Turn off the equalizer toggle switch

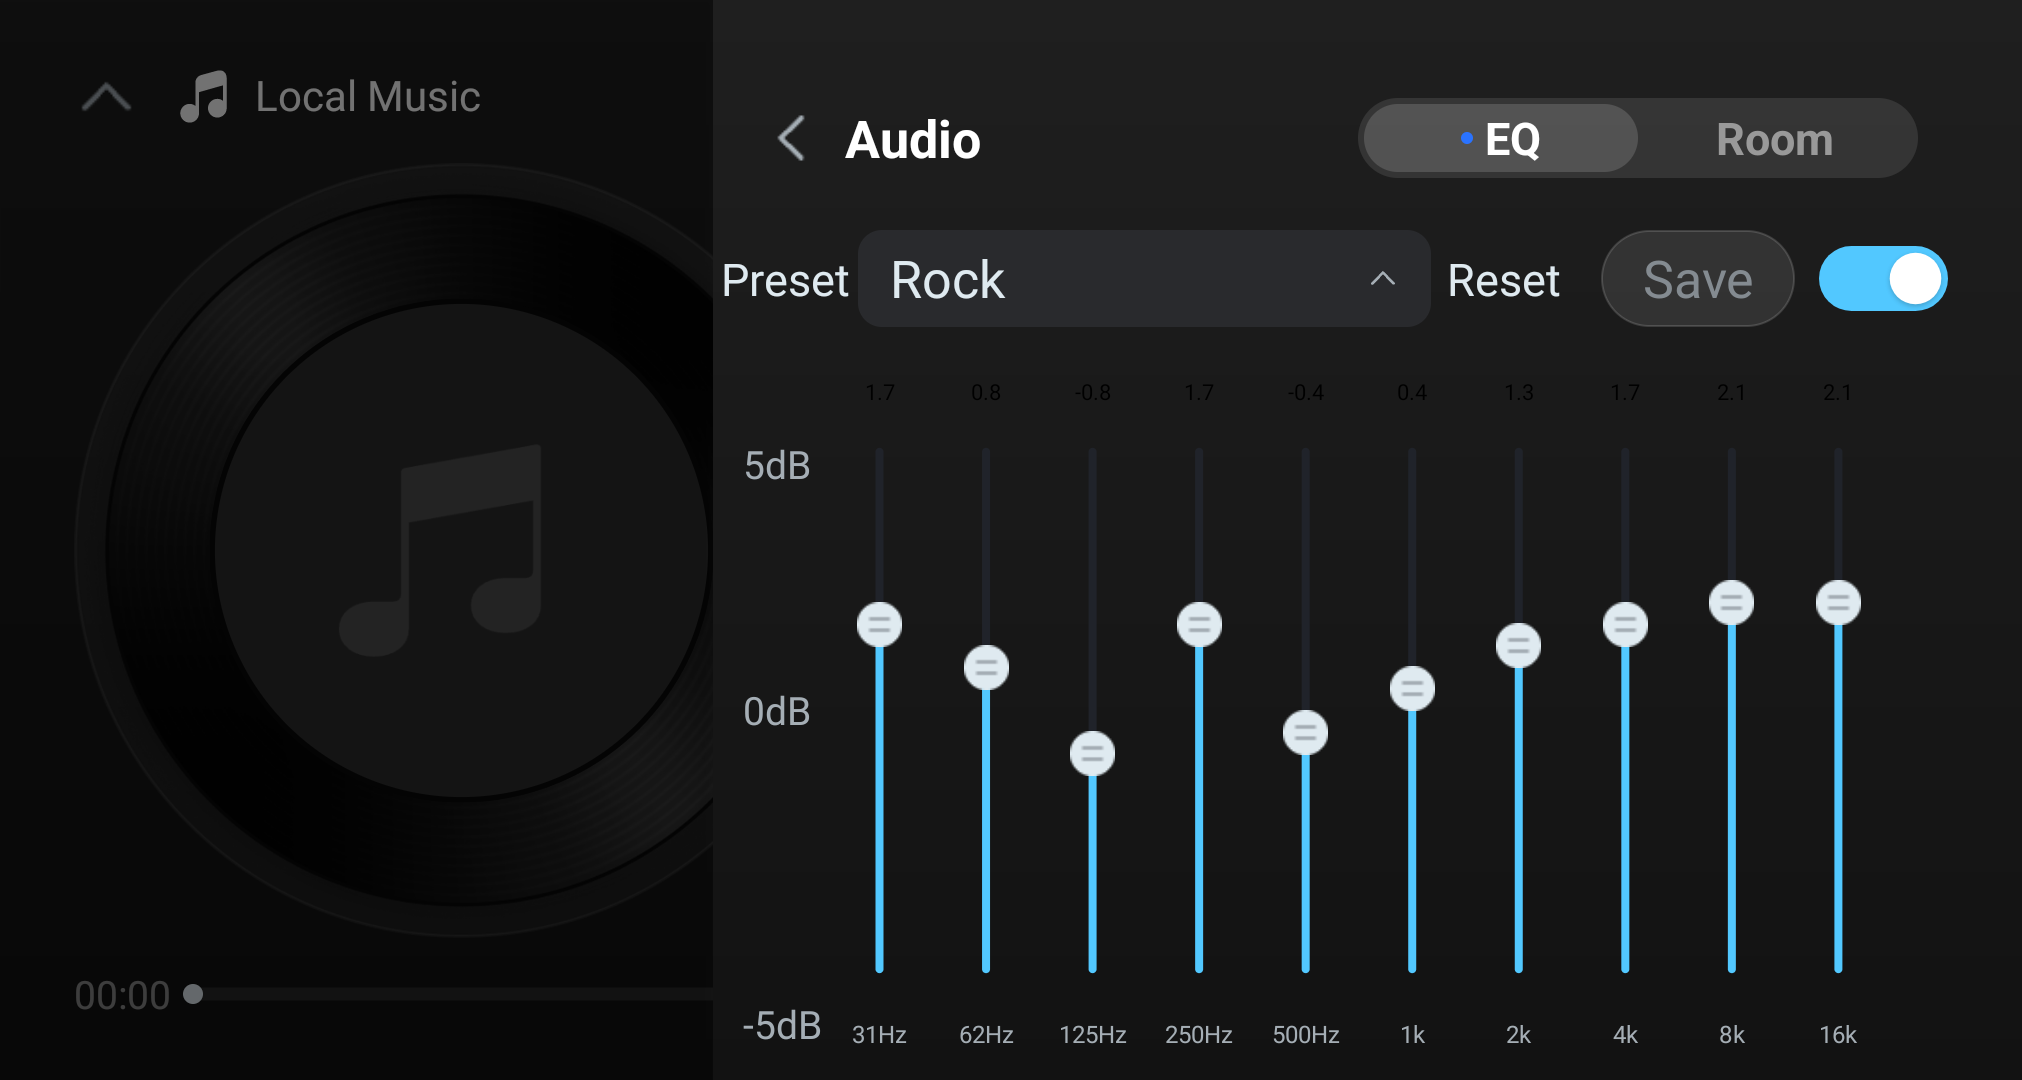pos(1883,279)
